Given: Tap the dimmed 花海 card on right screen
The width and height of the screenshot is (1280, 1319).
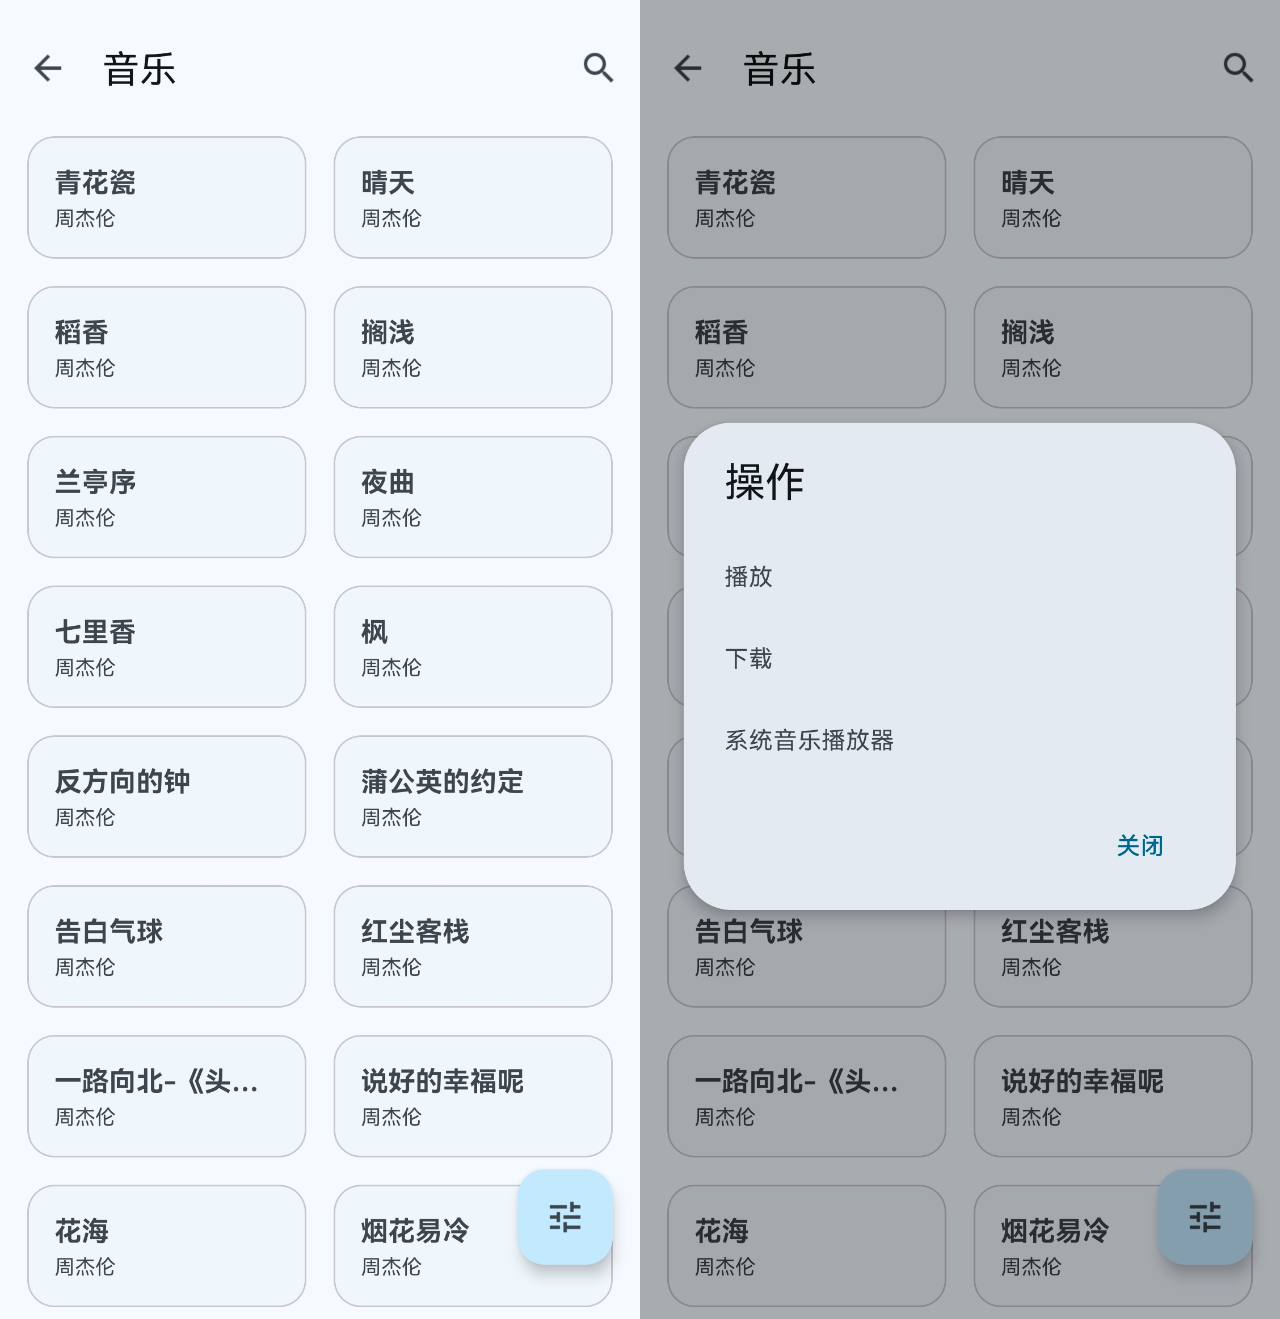Looking at the screenshot, I should (x=807, y=1246).
